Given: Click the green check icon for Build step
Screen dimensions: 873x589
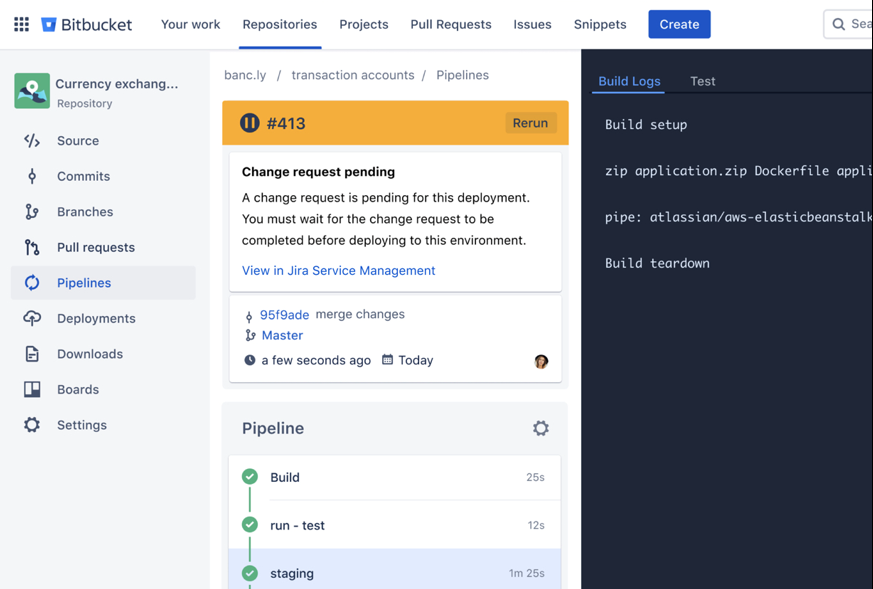Looking at the screenshot, I should (x=250, y=477).
